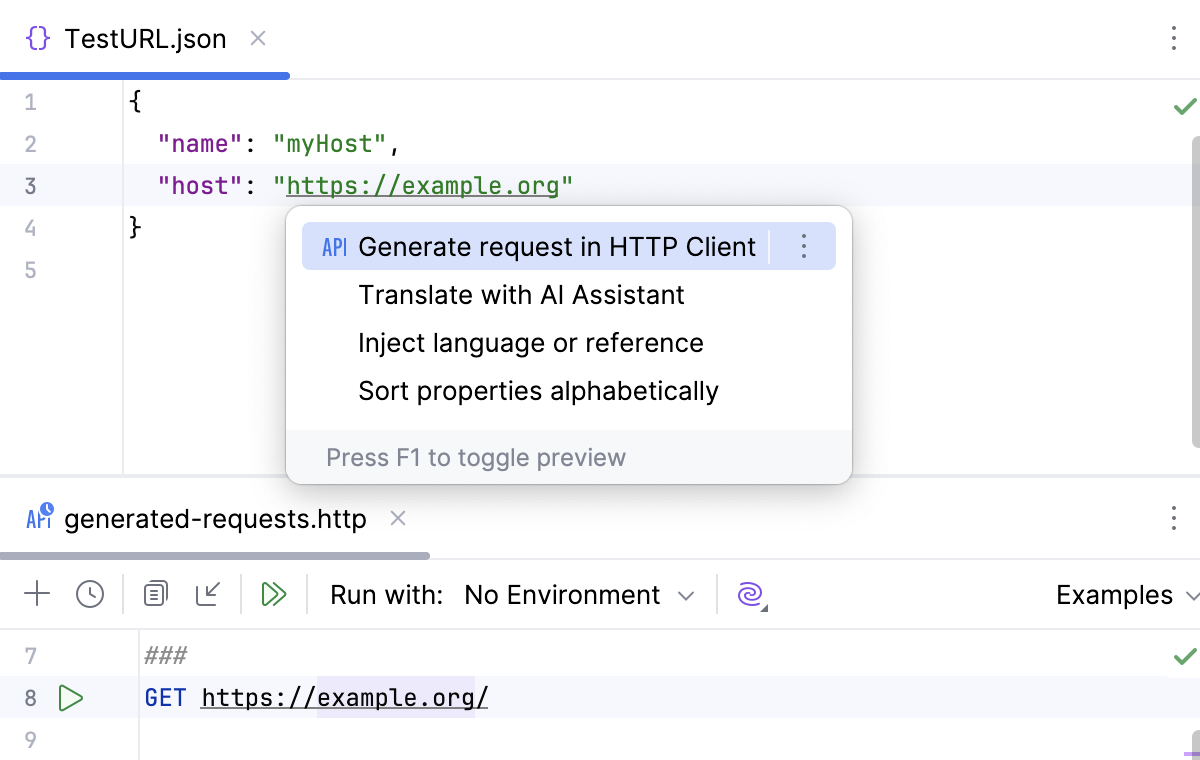1200x760 pixels.
Task: Click the copy request icon in the toolbar
Action: (x=155, y=594)
